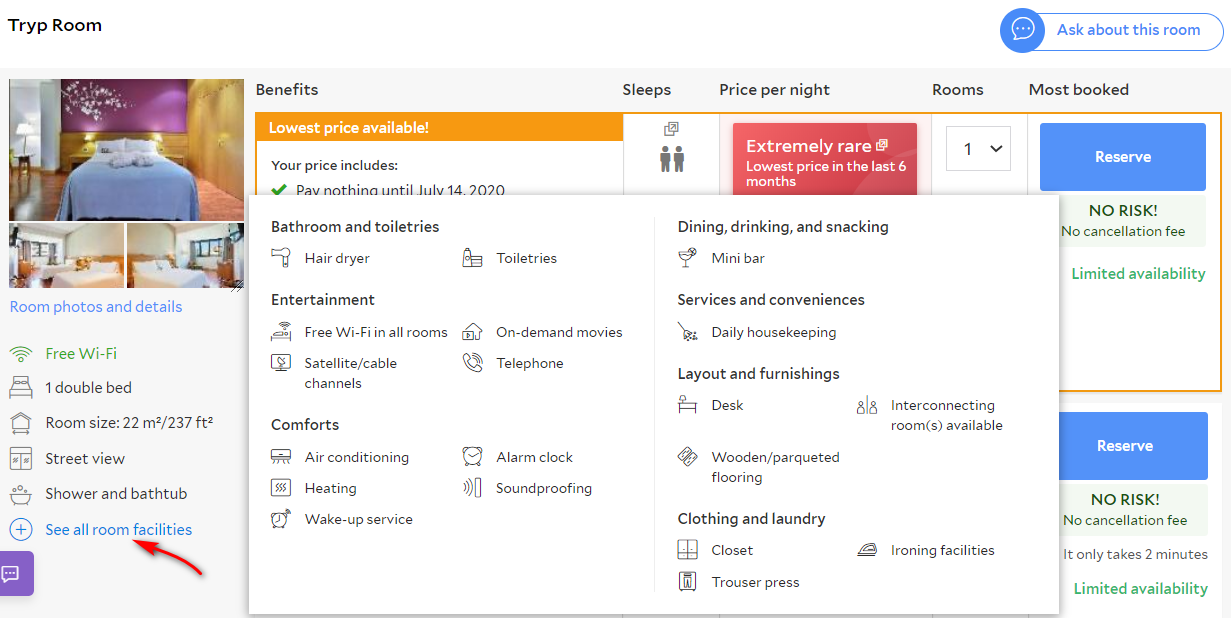Open Room photos and details link
The width and height of the screenshot is (1231, 618).
tap(96, 307)
